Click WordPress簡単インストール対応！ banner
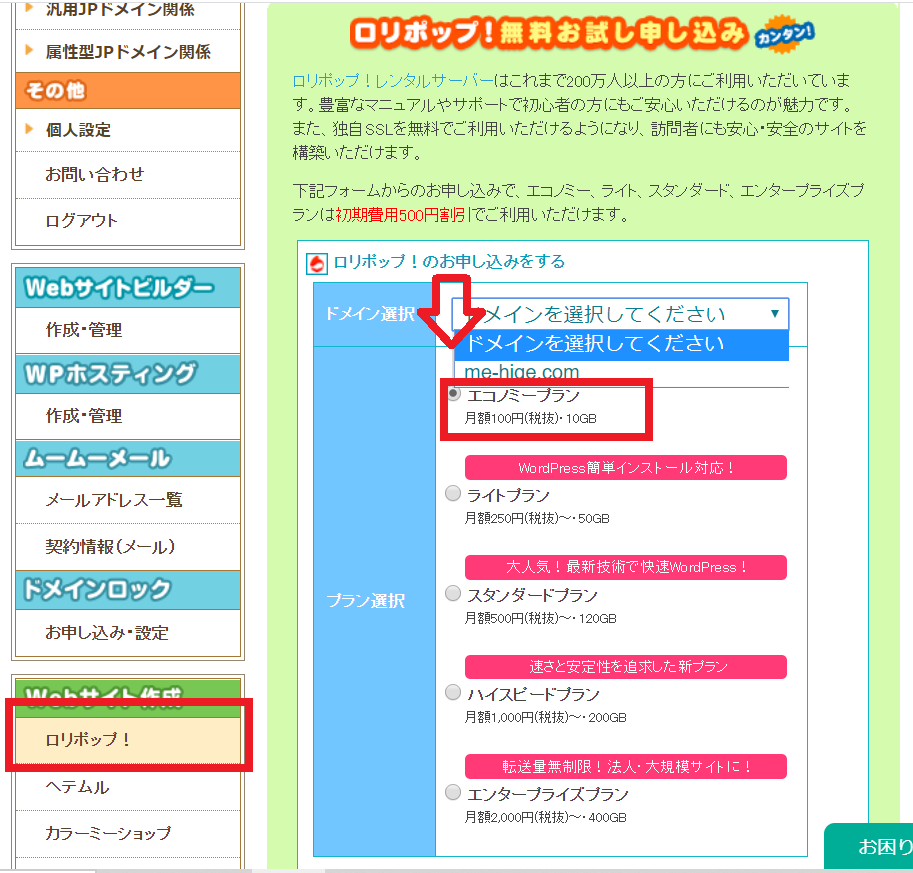The width and height of the screenshot is (913, 873). tap(626, 468)
